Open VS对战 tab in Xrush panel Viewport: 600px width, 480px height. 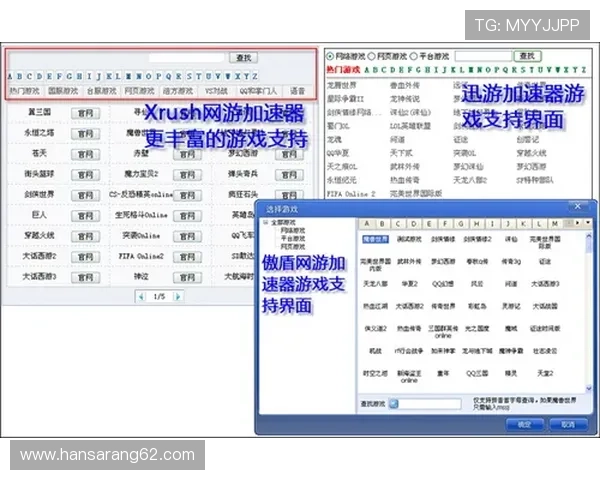pyautogui.click(x=216, y=91)
